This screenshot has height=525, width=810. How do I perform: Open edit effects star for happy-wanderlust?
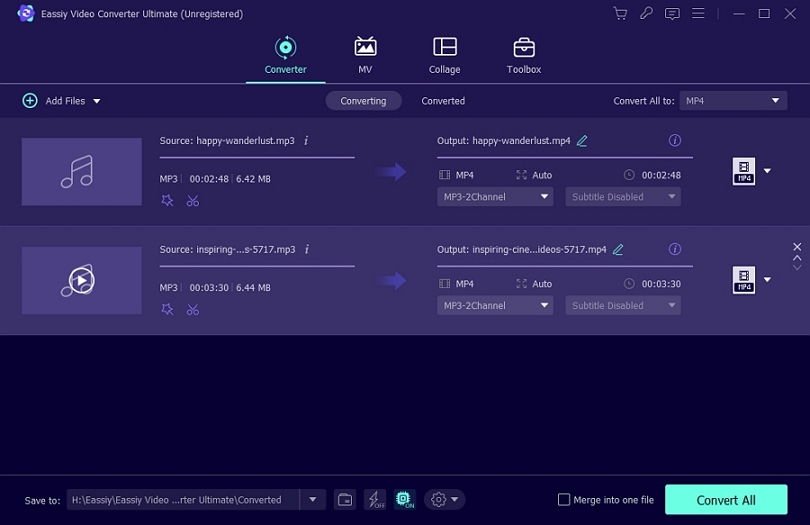167,200
